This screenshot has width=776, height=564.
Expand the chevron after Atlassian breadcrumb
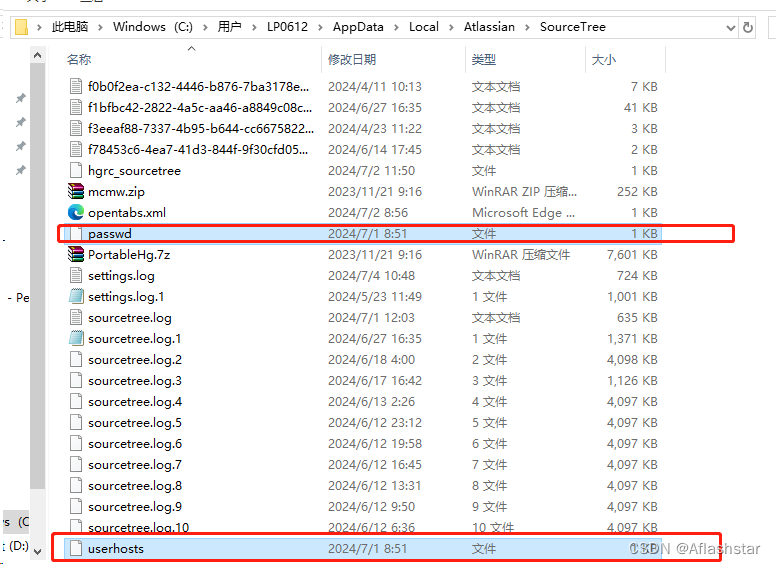(527, 27)
